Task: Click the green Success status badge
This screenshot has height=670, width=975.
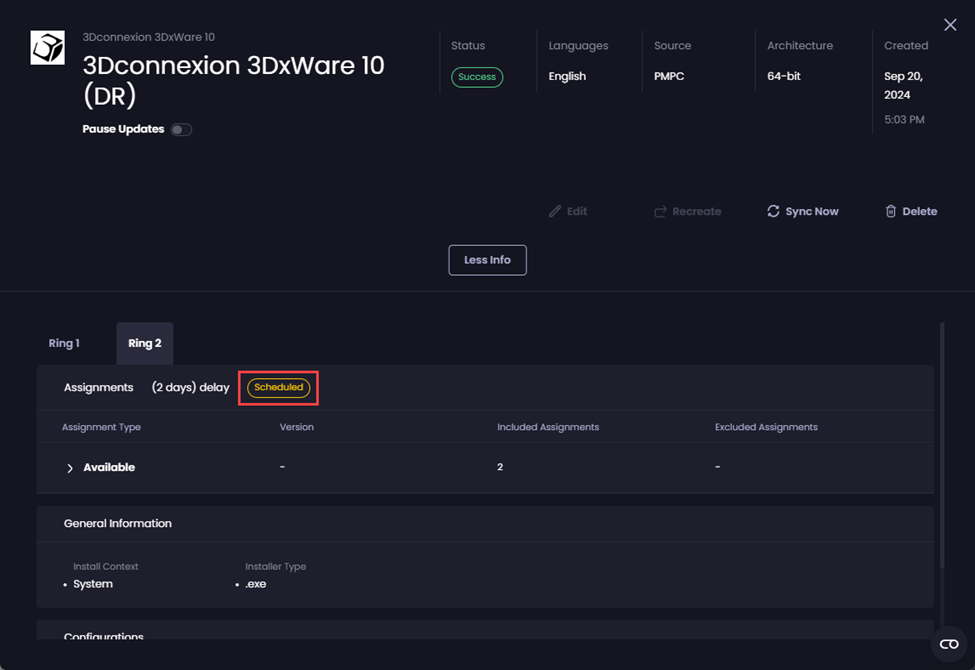Action: tap(477, 77)
